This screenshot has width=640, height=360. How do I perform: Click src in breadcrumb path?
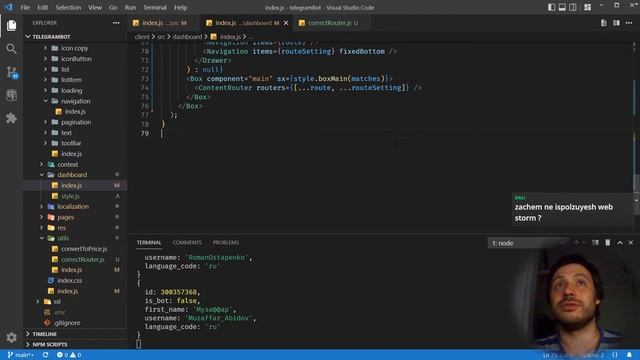pos(161,37)
